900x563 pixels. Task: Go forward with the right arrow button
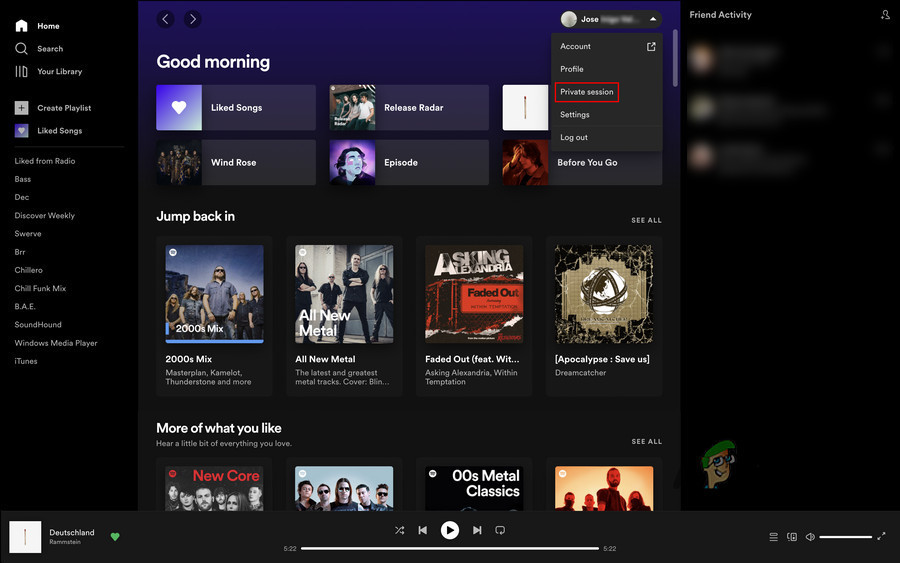point(193,19)
